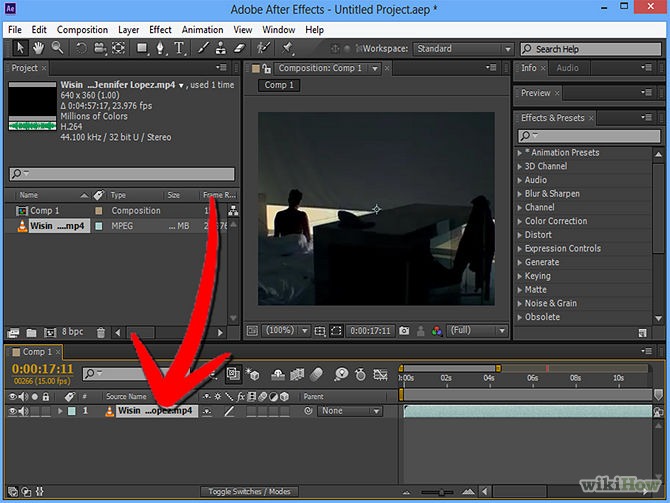670x503 pixels.
Task: Select the Pen tool
Action: pyautogui.click(x=160, y=48)
